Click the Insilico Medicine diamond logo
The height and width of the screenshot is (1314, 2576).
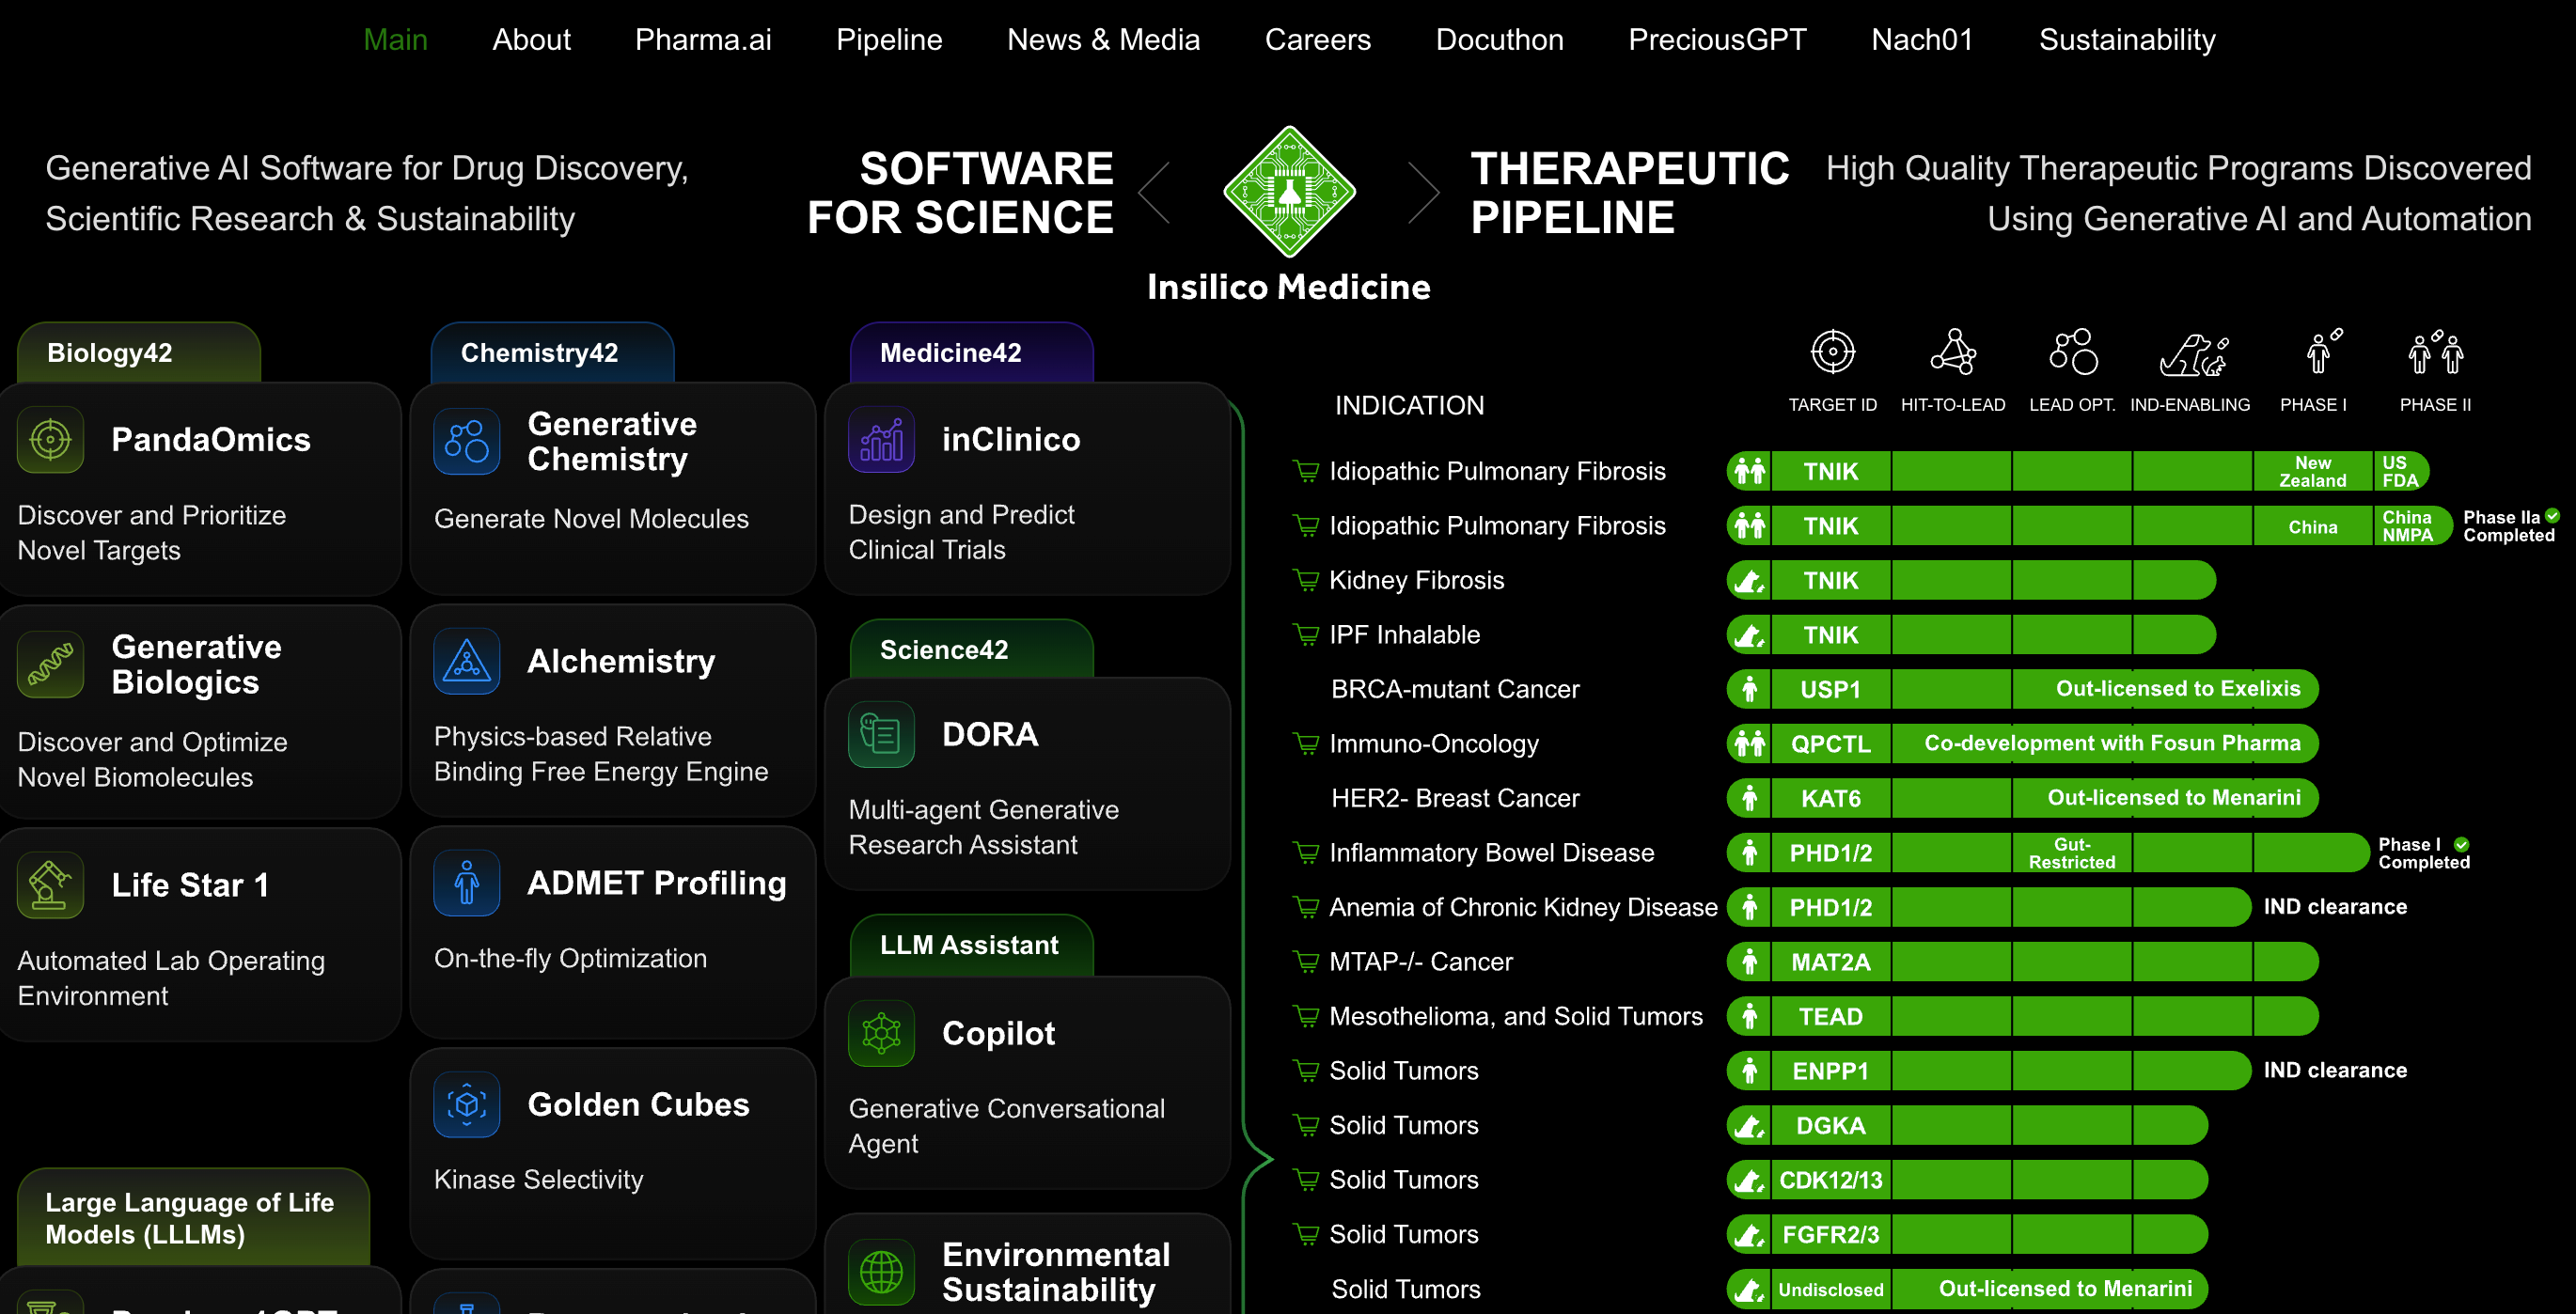tap(1289, 192)
